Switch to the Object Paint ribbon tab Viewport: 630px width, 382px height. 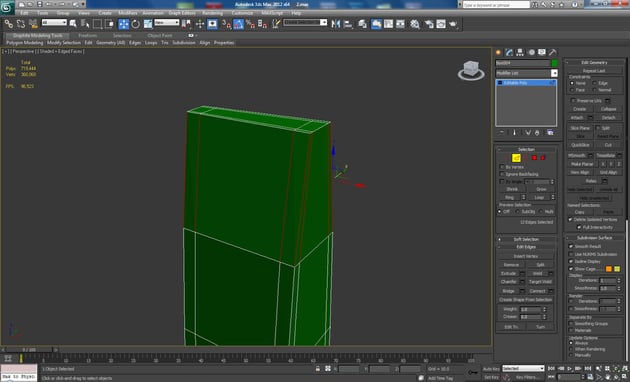click(x=160, y=35)
